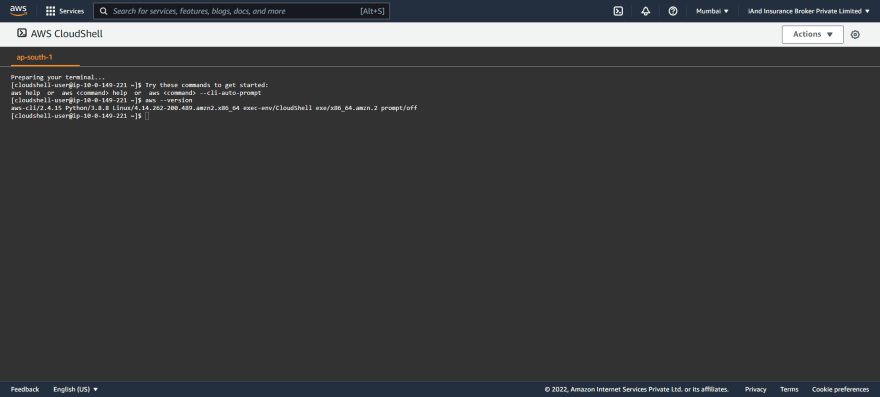Open Cookie preferences
The image size is (880, 397).
(x=840, y=389)
